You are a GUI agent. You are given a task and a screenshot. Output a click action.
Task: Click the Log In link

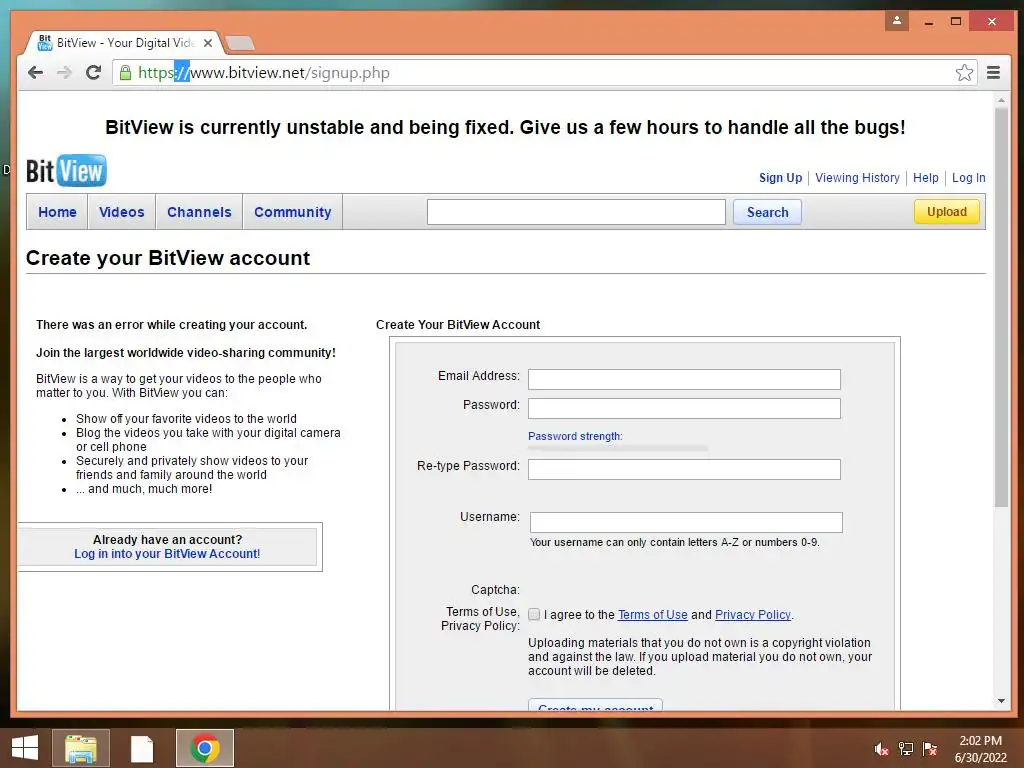tap(968, 178)
